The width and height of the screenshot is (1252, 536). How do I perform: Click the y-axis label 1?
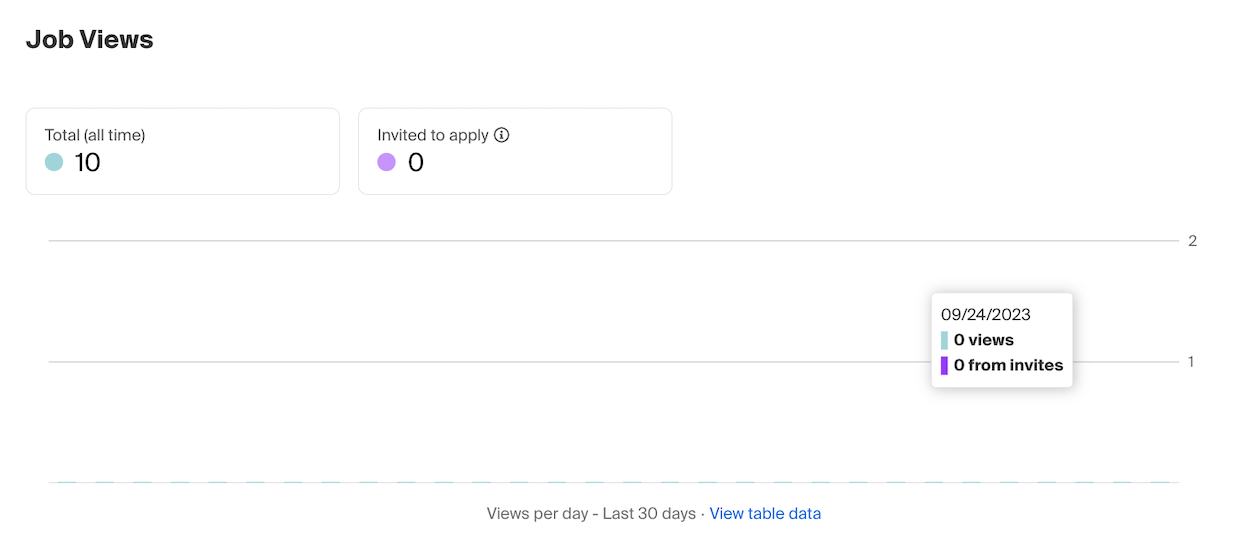point(1191,362)
